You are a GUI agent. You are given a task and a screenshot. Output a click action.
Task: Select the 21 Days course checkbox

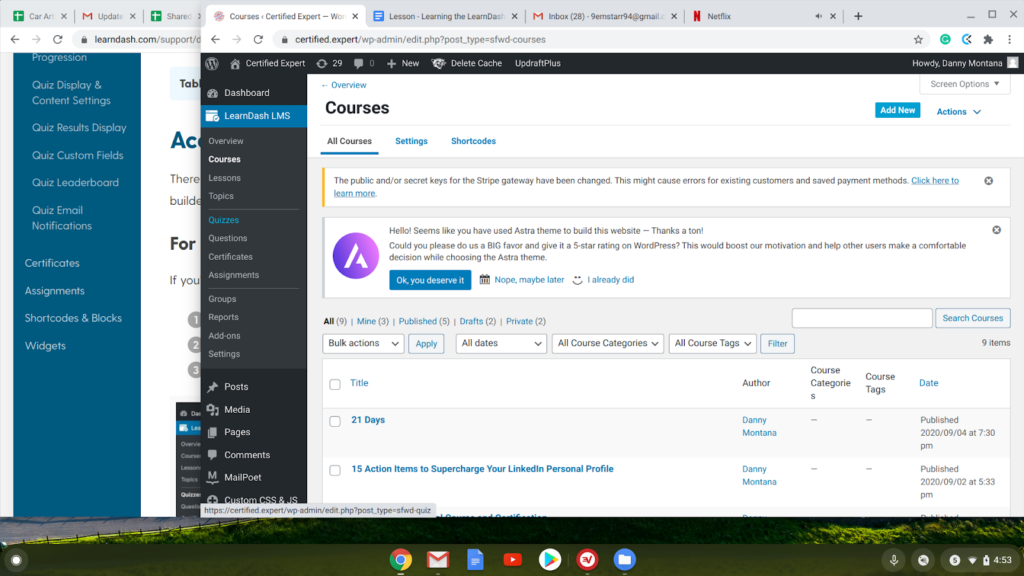(335, 421)
